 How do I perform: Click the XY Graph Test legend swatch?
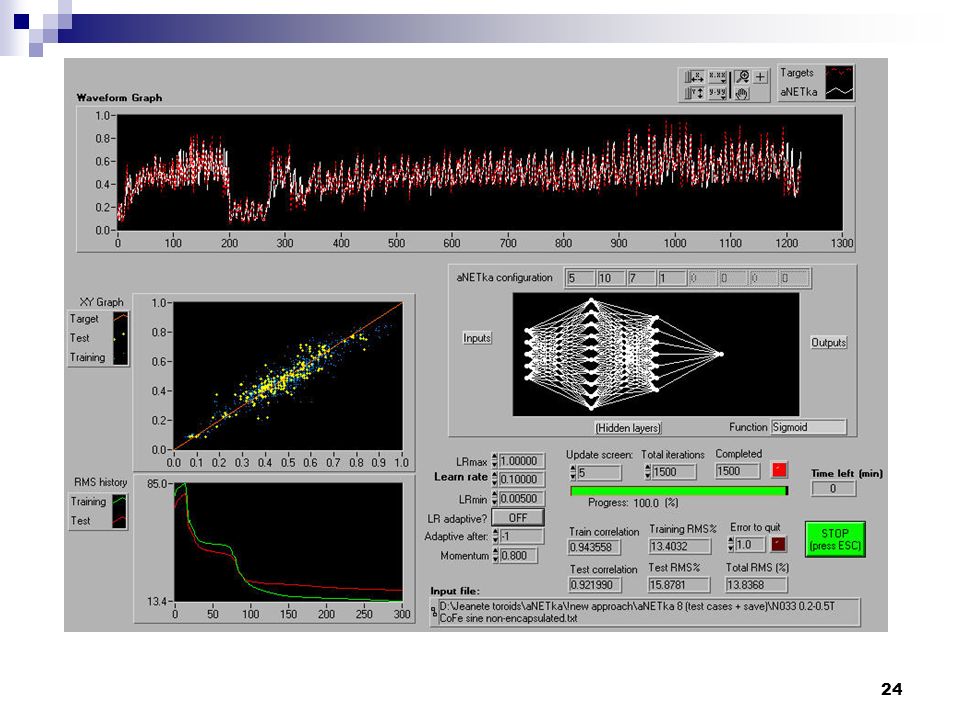tap(121, 337)
